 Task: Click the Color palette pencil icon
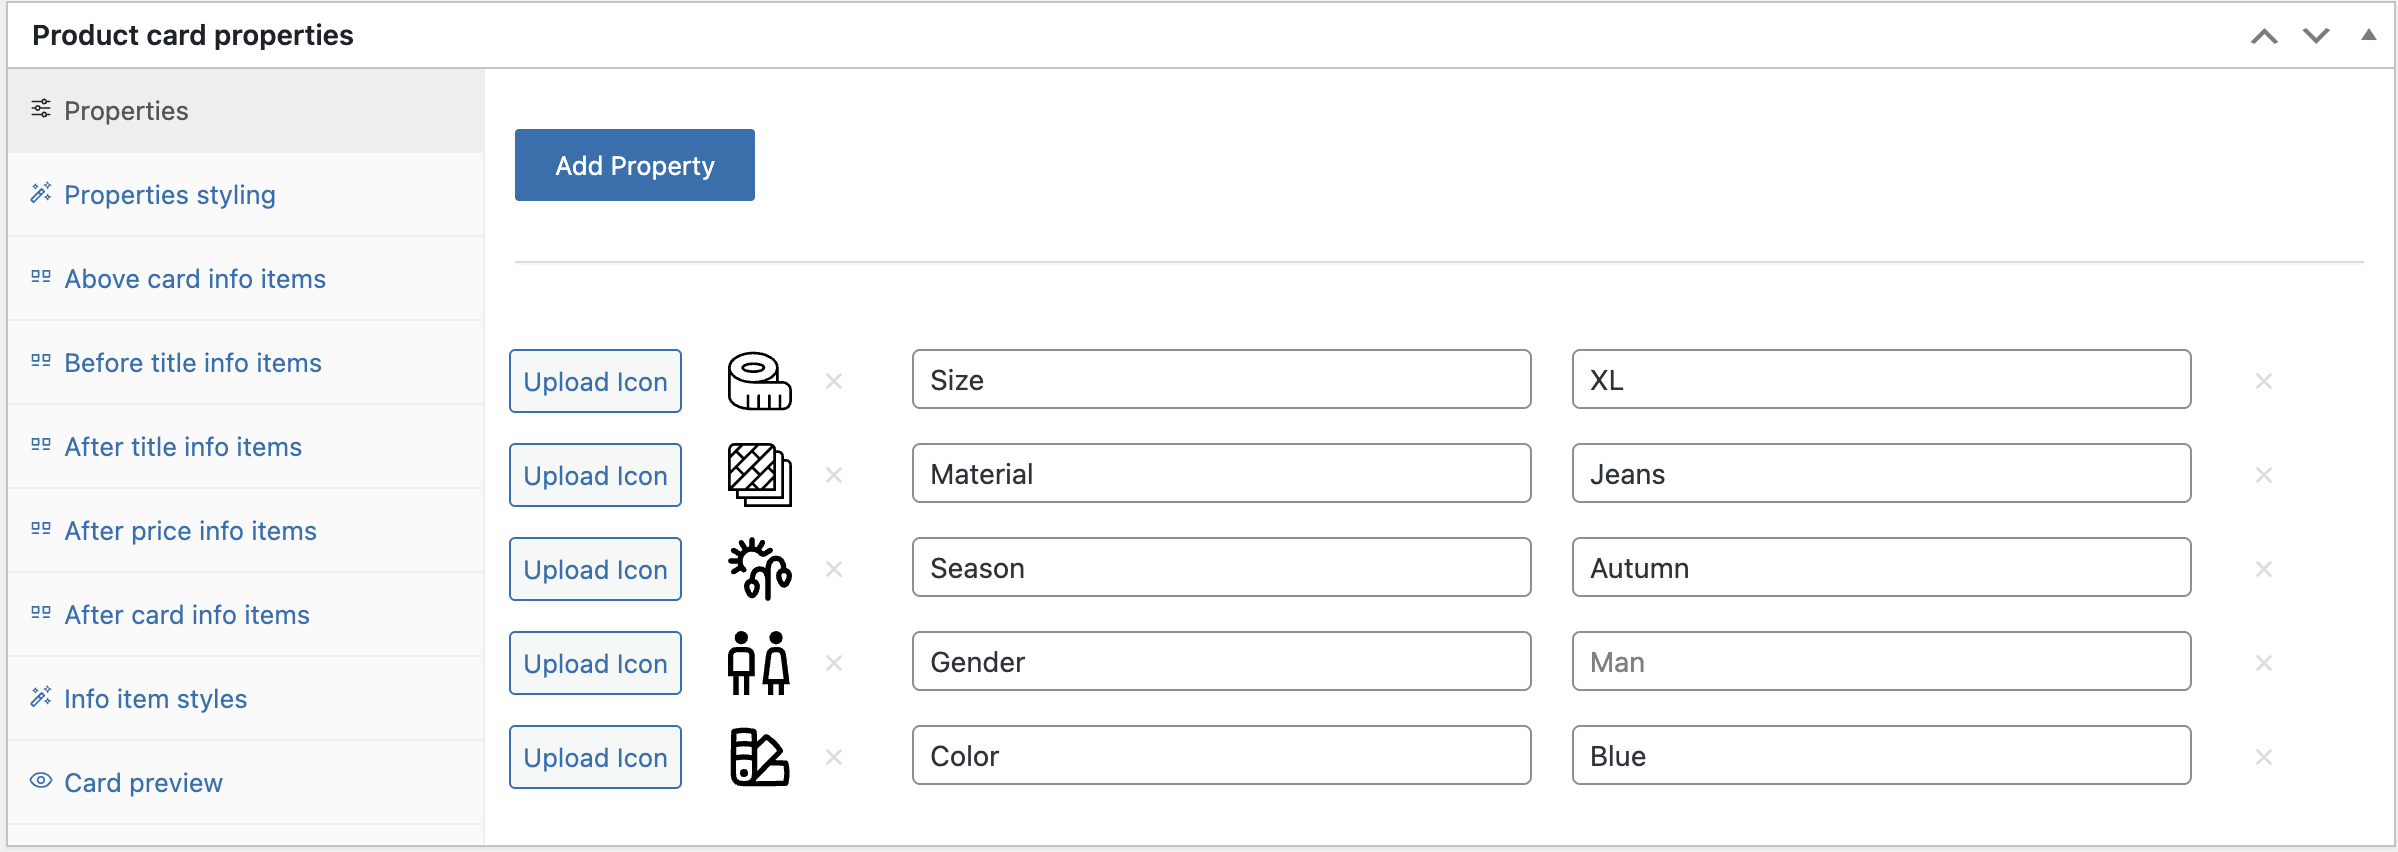click(x=760, y=757)
